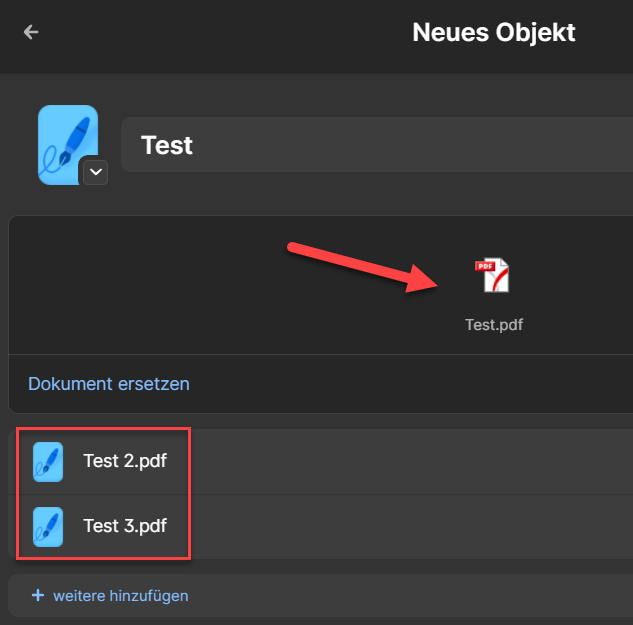
Task: Click the red PDF file icon
Action: click(492, 275)
